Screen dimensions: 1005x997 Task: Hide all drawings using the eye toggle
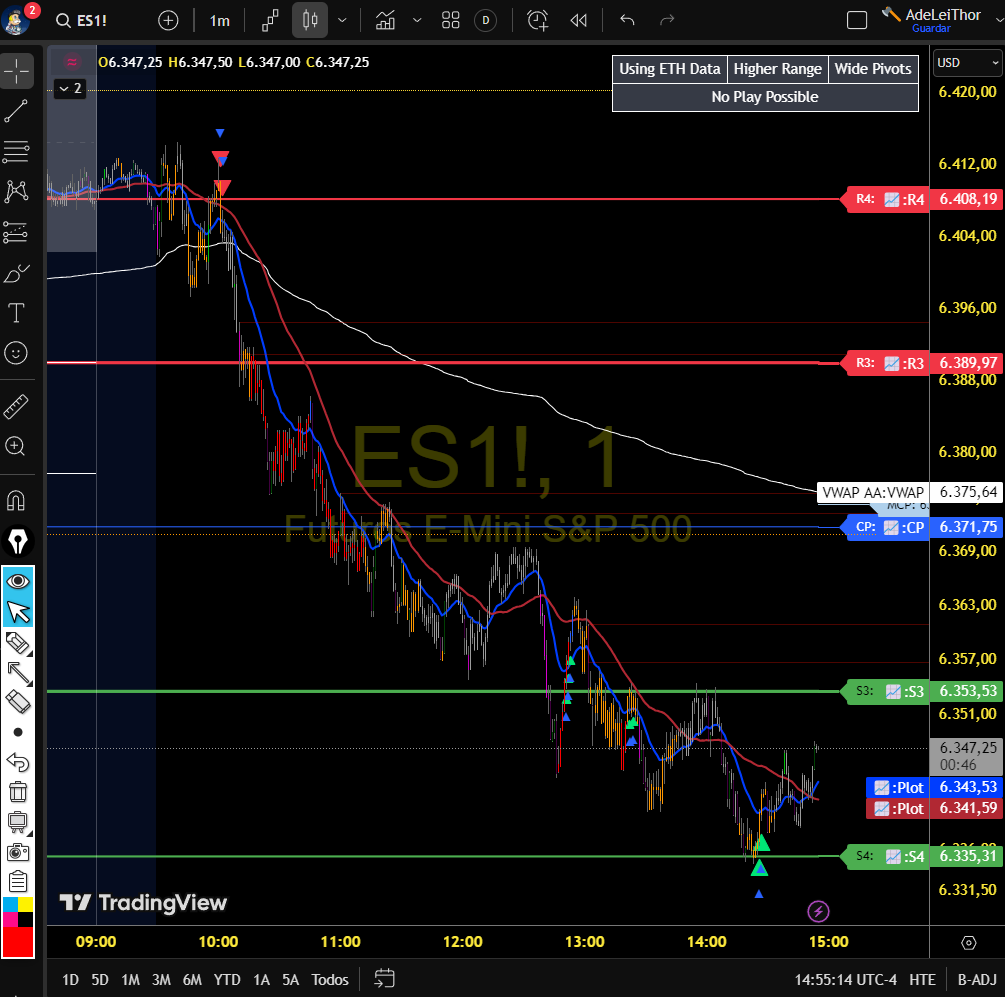click(18, 579)
